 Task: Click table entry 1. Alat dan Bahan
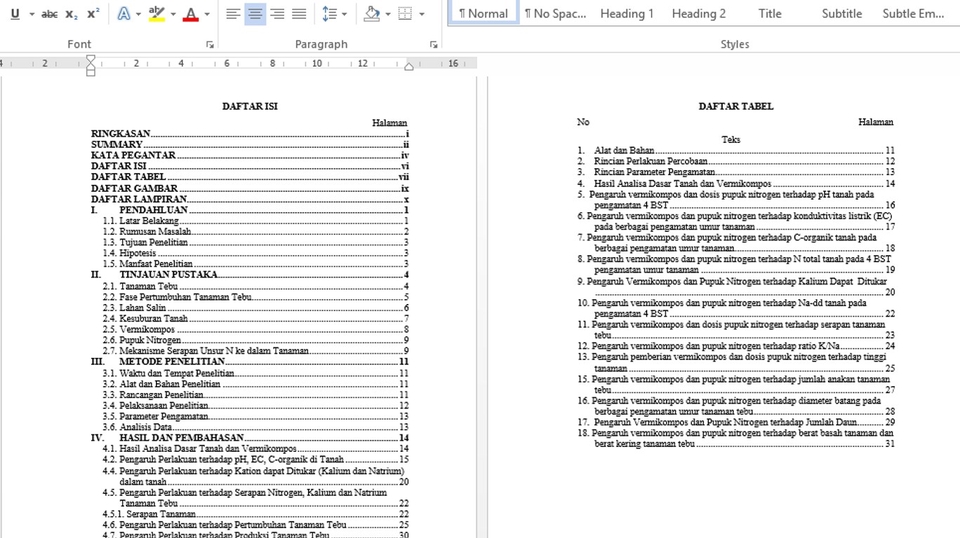tap(736, 150)
